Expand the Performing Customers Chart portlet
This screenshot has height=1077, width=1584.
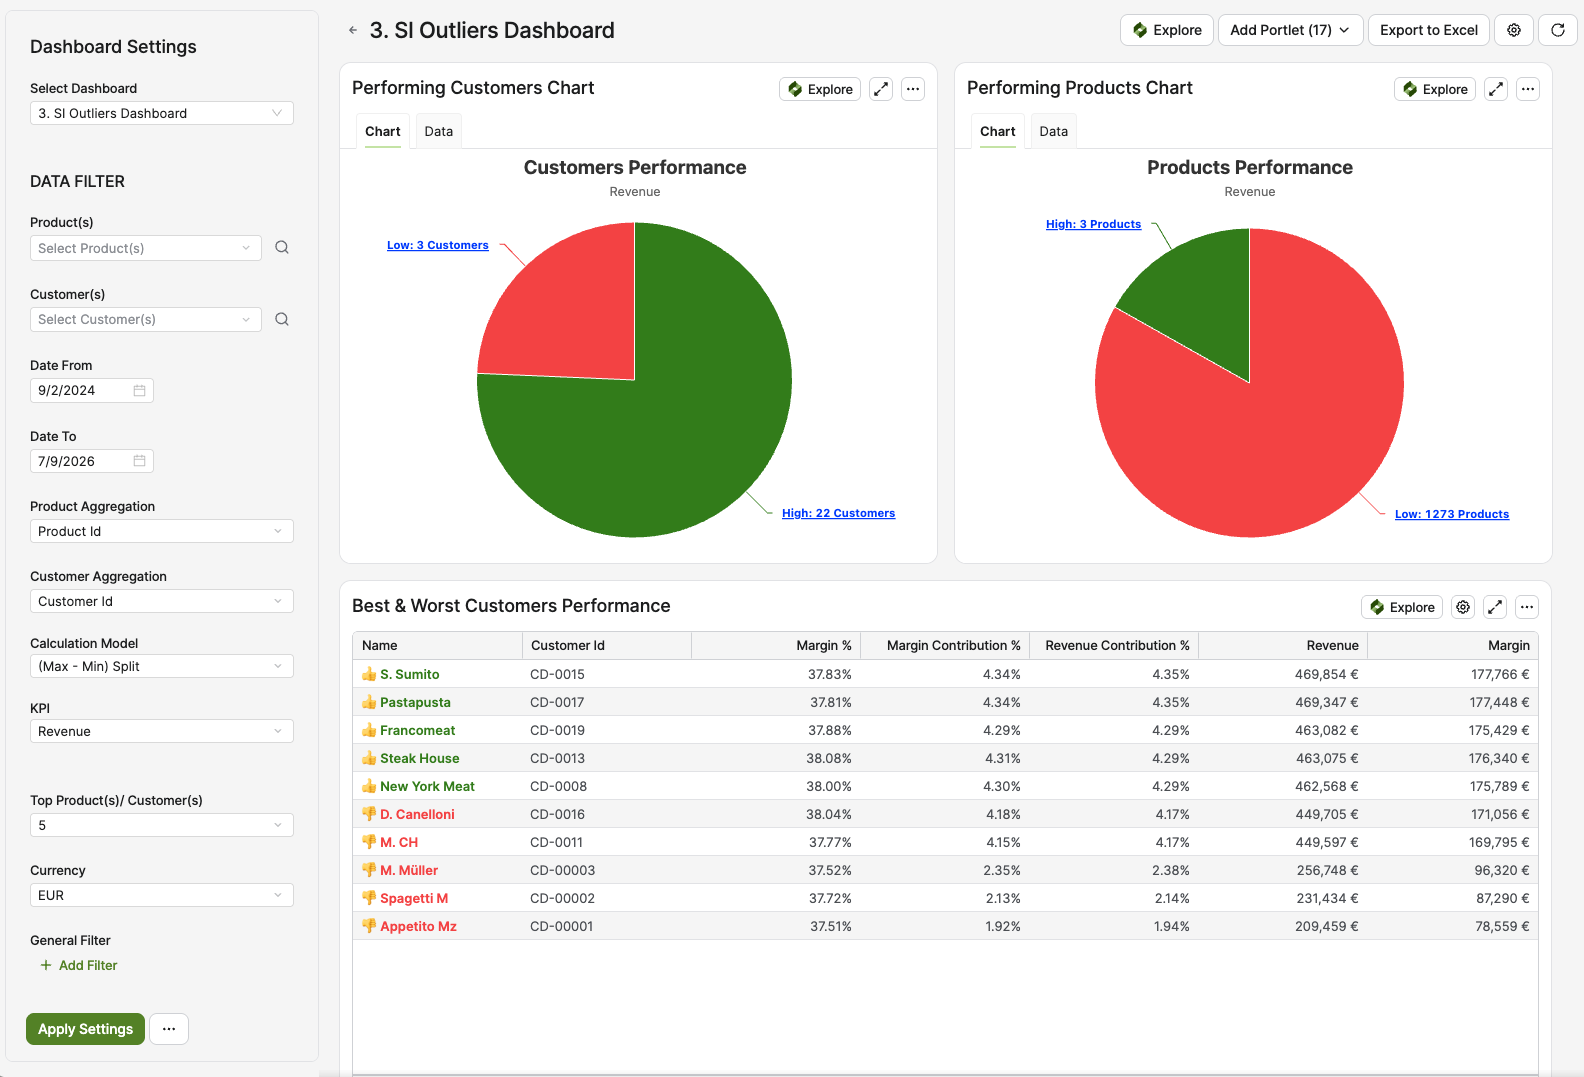click(x=881, y=89)
